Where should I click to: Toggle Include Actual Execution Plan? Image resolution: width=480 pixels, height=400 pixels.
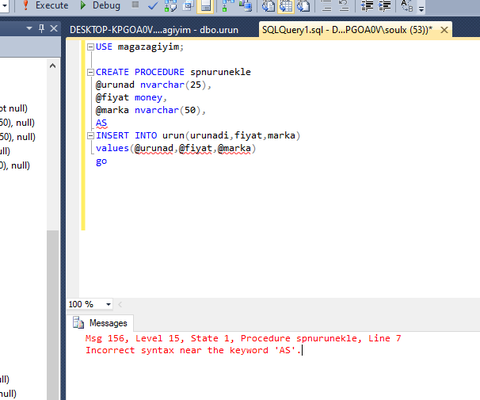[x=227, y=6]
